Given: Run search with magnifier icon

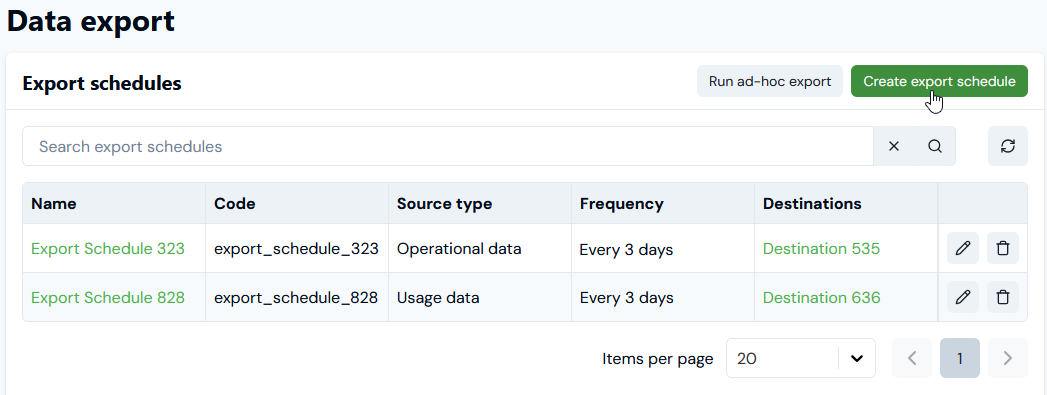Looking at the screenshot, I should (x=935, y=146).
